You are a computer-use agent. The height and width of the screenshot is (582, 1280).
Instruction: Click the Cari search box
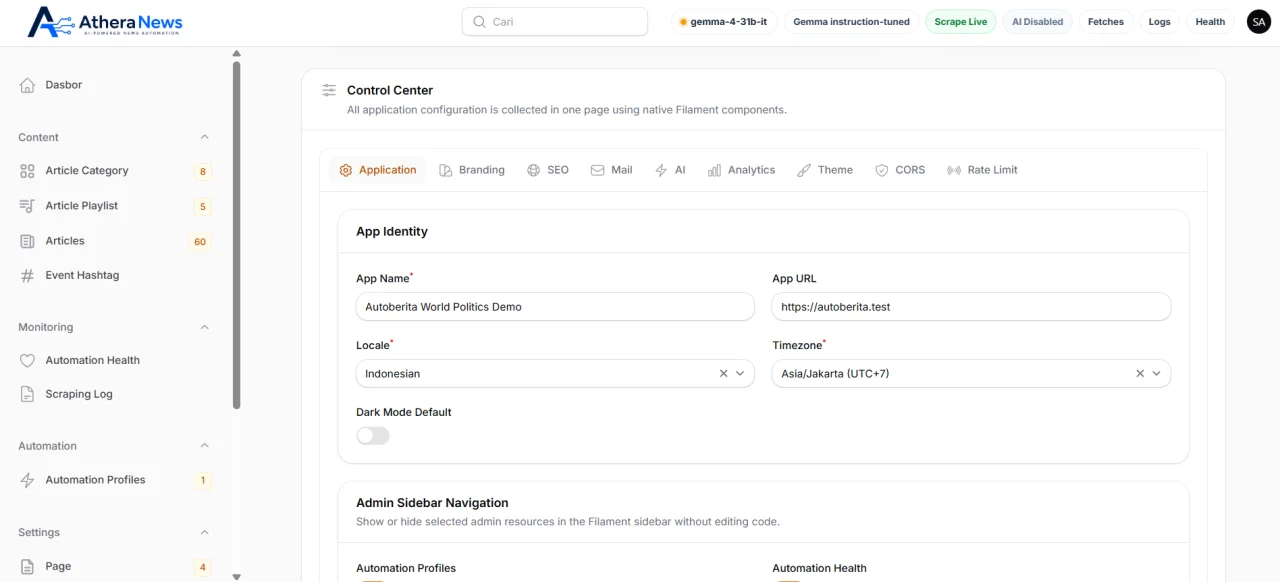[x=555, y=21]
